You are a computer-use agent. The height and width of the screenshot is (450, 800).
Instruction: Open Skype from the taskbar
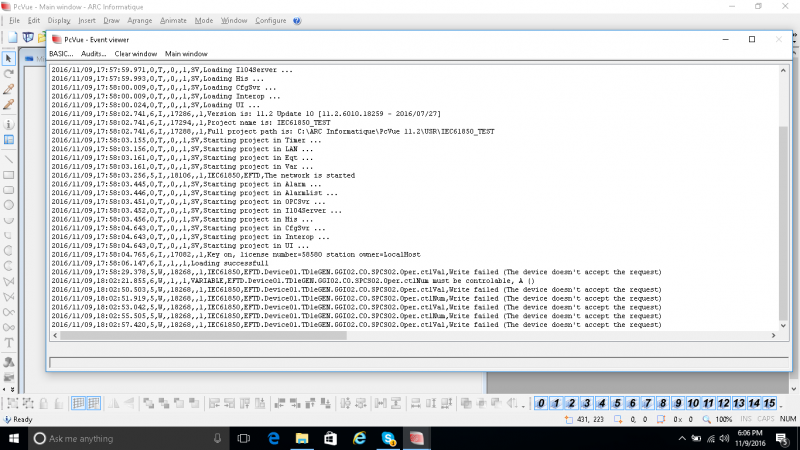[388, 438]
